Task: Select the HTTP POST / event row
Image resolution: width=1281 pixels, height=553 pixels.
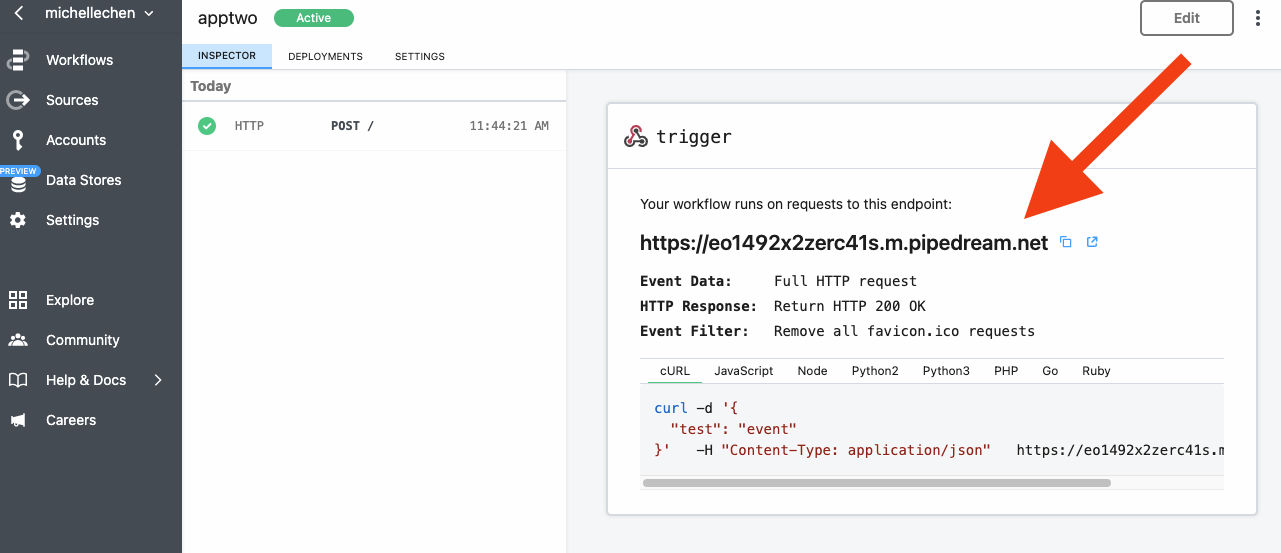Action: pos(374,126)
